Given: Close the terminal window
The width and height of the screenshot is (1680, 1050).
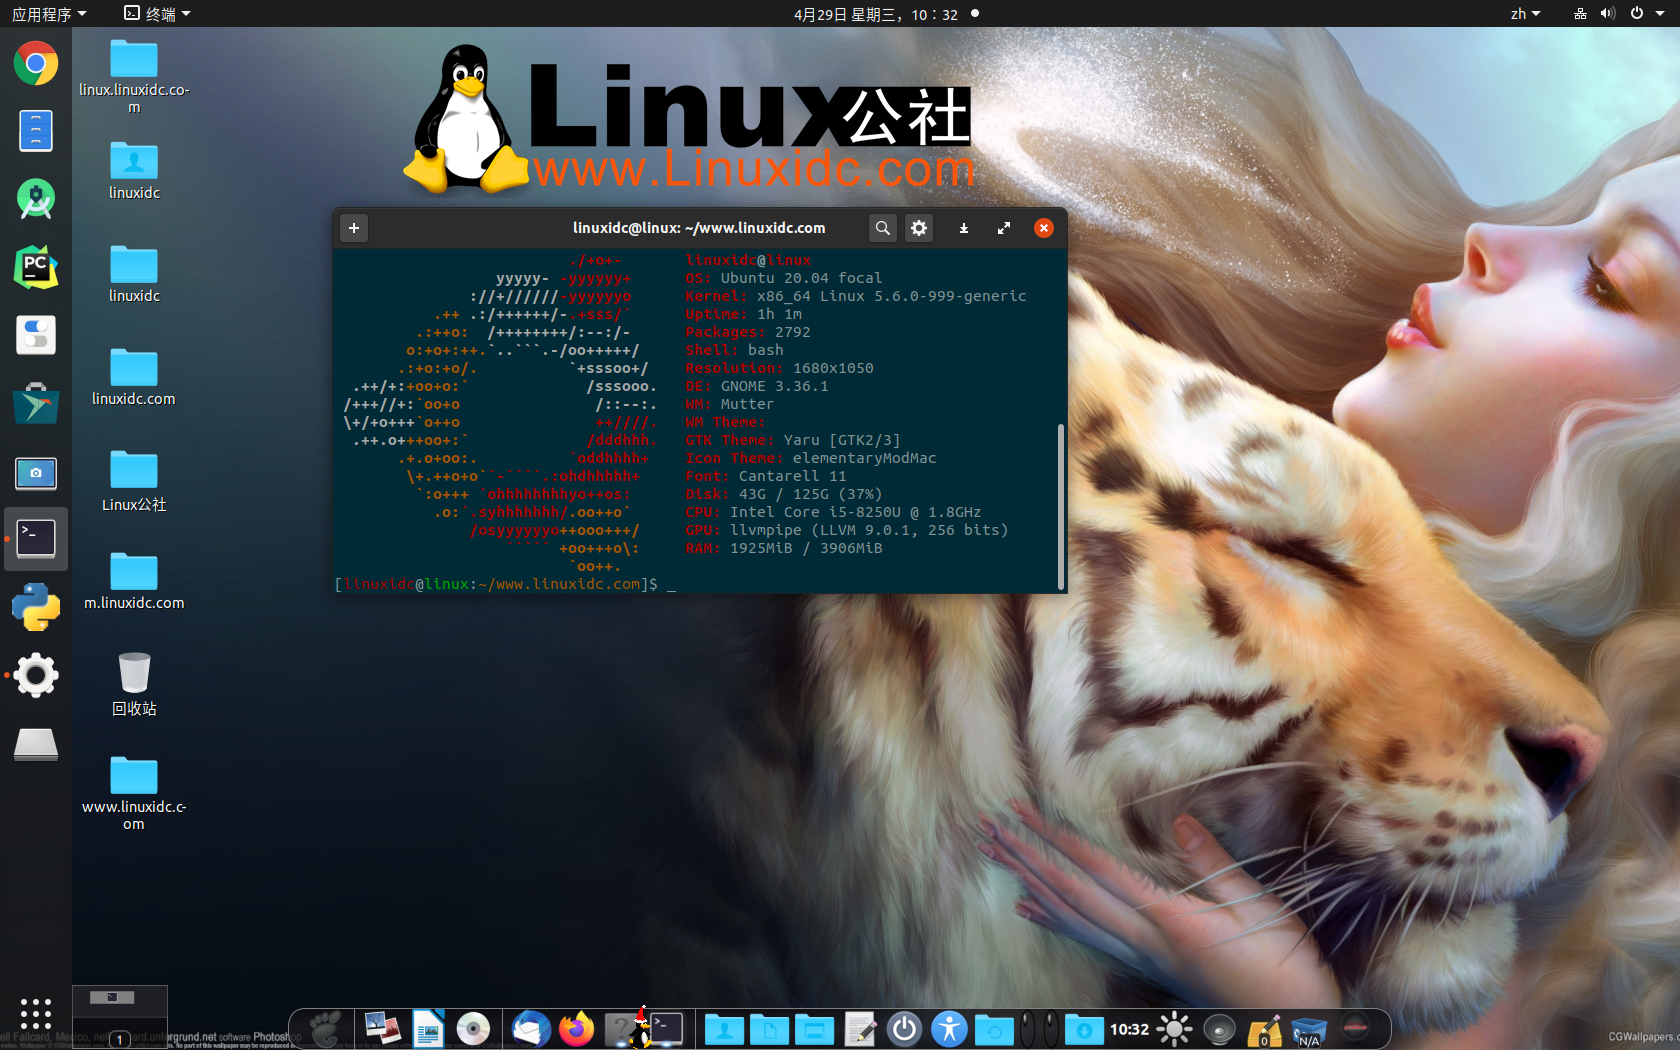Looking at the screenshot, I should [x=1044, y=228].
